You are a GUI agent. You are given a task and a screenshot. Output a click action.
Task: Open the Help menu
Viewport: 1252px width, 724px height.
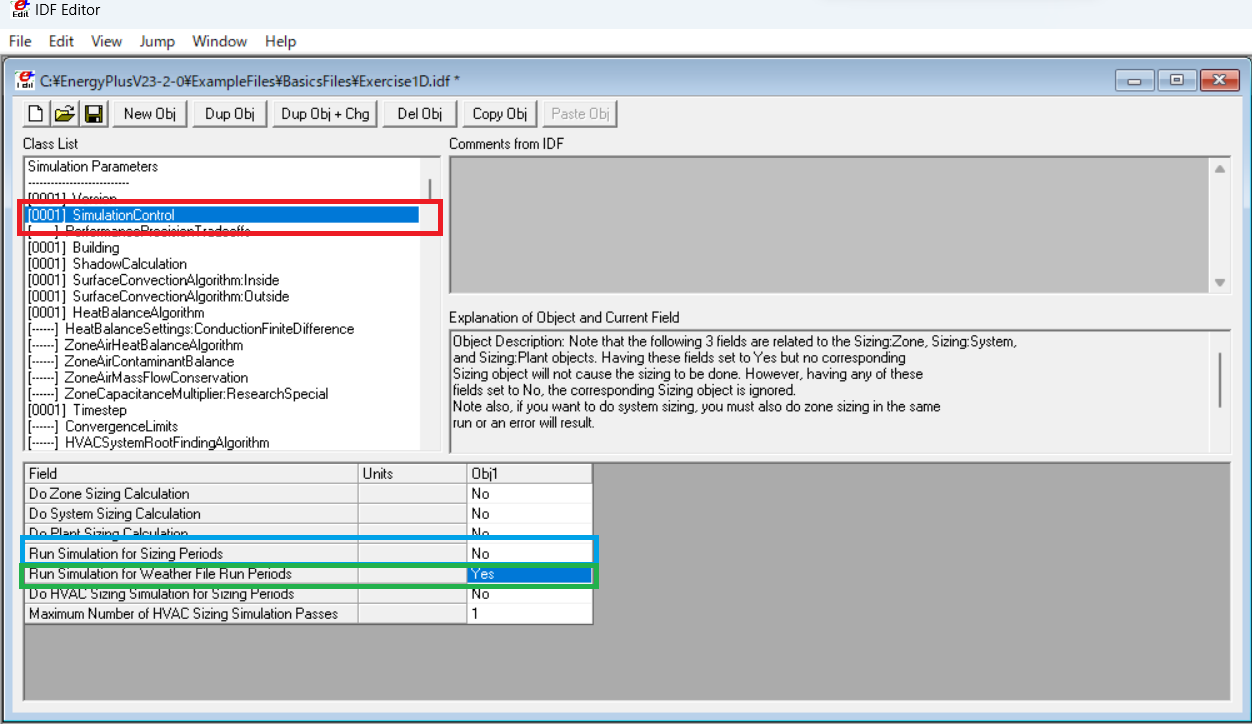point(281,41)
